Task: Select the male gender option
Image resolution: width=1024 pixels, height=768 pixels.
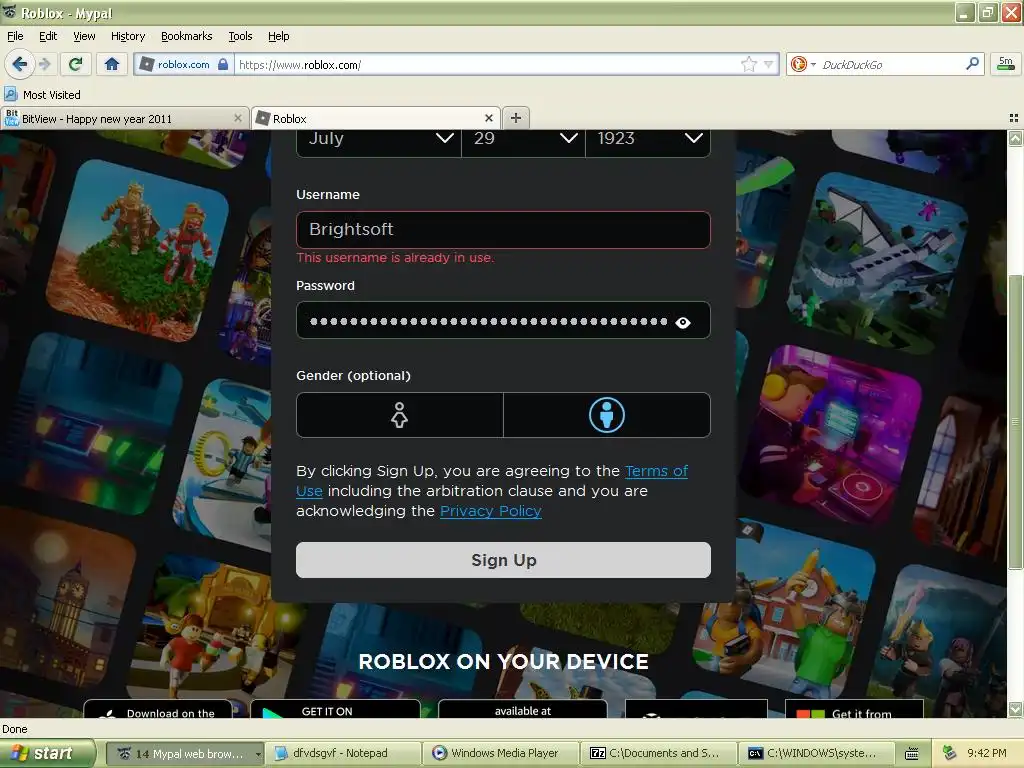Action: (x=607, y=415)
